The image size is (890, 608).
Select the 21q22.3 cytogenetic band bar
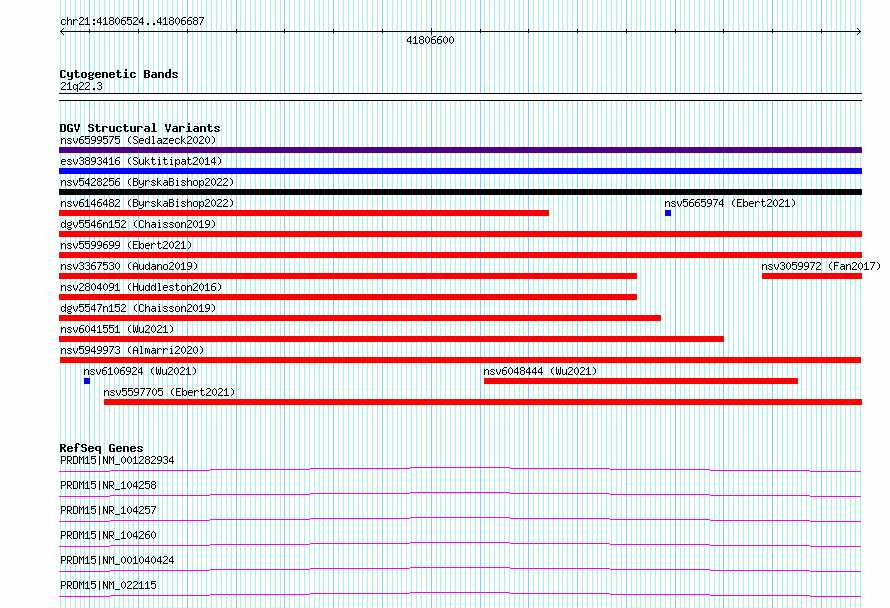pyautogui.click(x=460, y=97)
